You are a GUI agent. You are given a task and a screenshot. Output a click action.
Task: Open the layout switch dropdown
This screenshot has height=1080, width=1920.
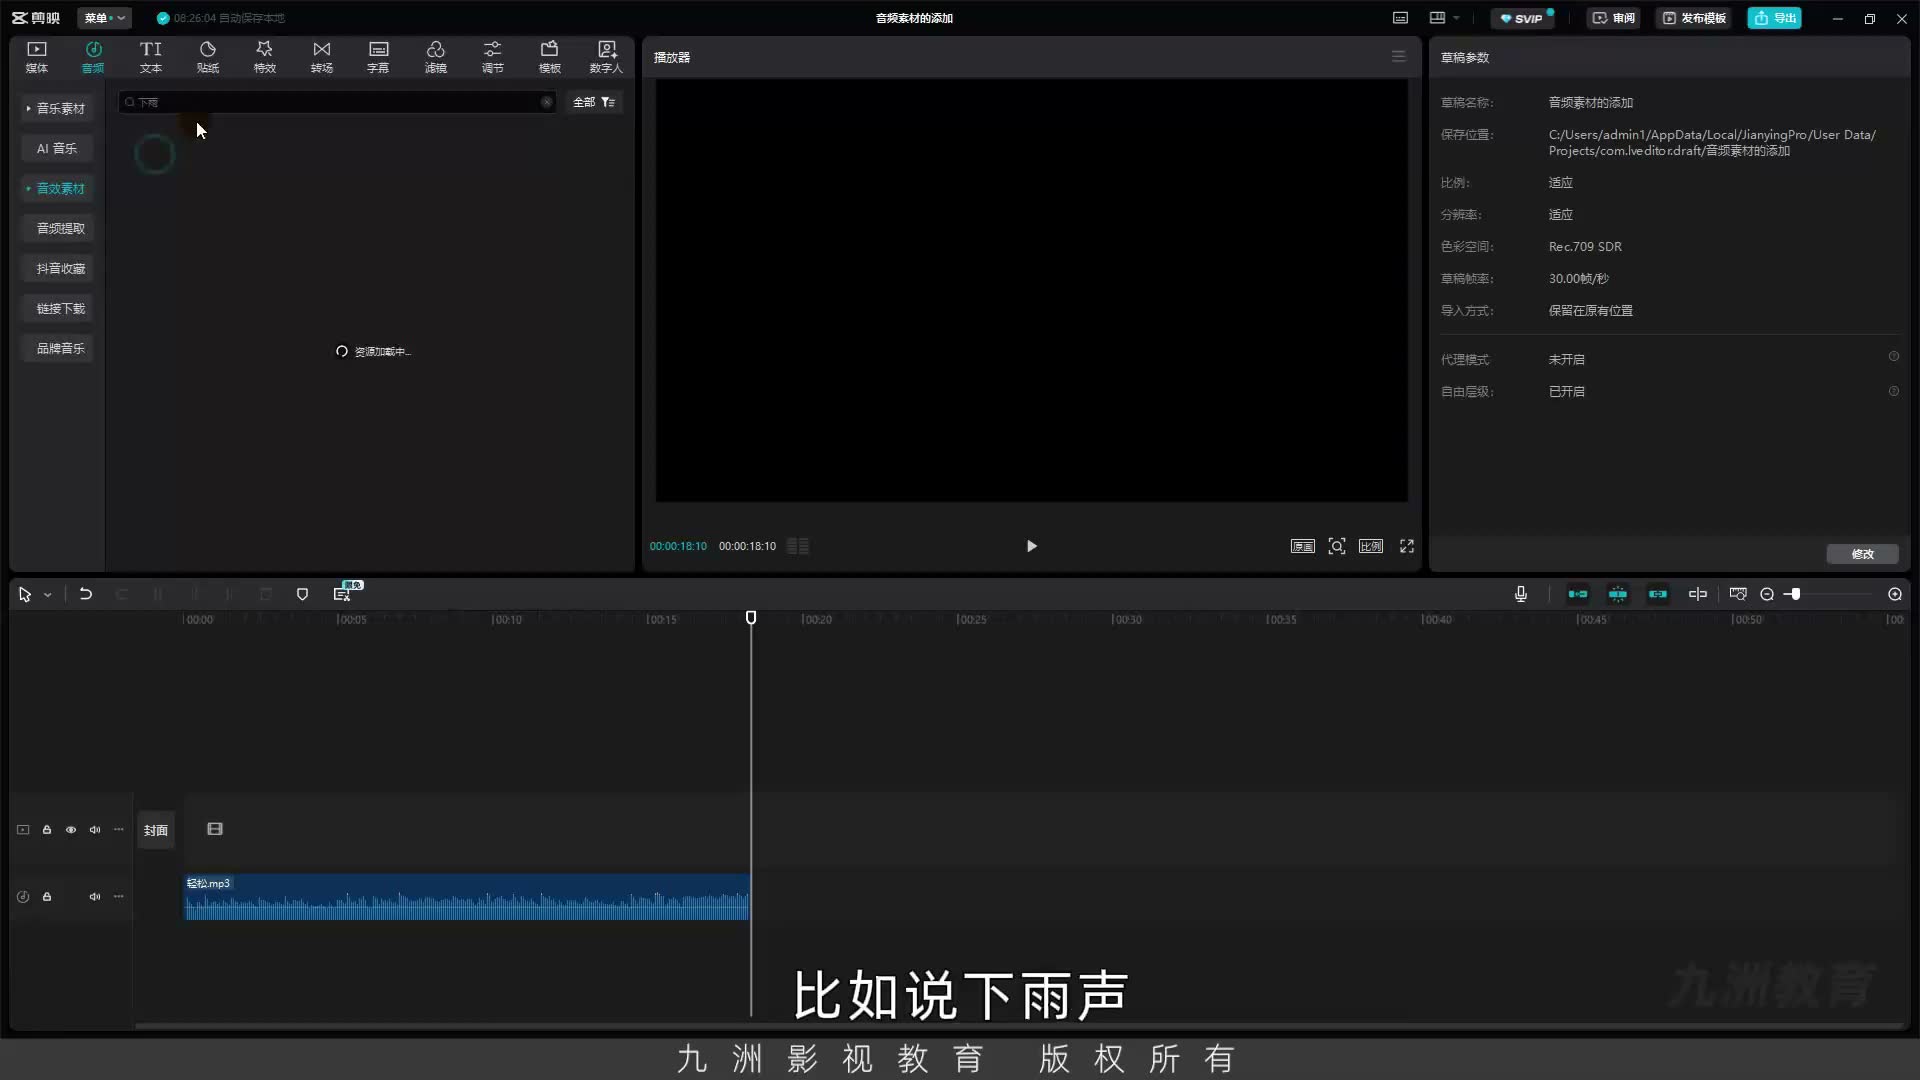tap(1444, 18)
